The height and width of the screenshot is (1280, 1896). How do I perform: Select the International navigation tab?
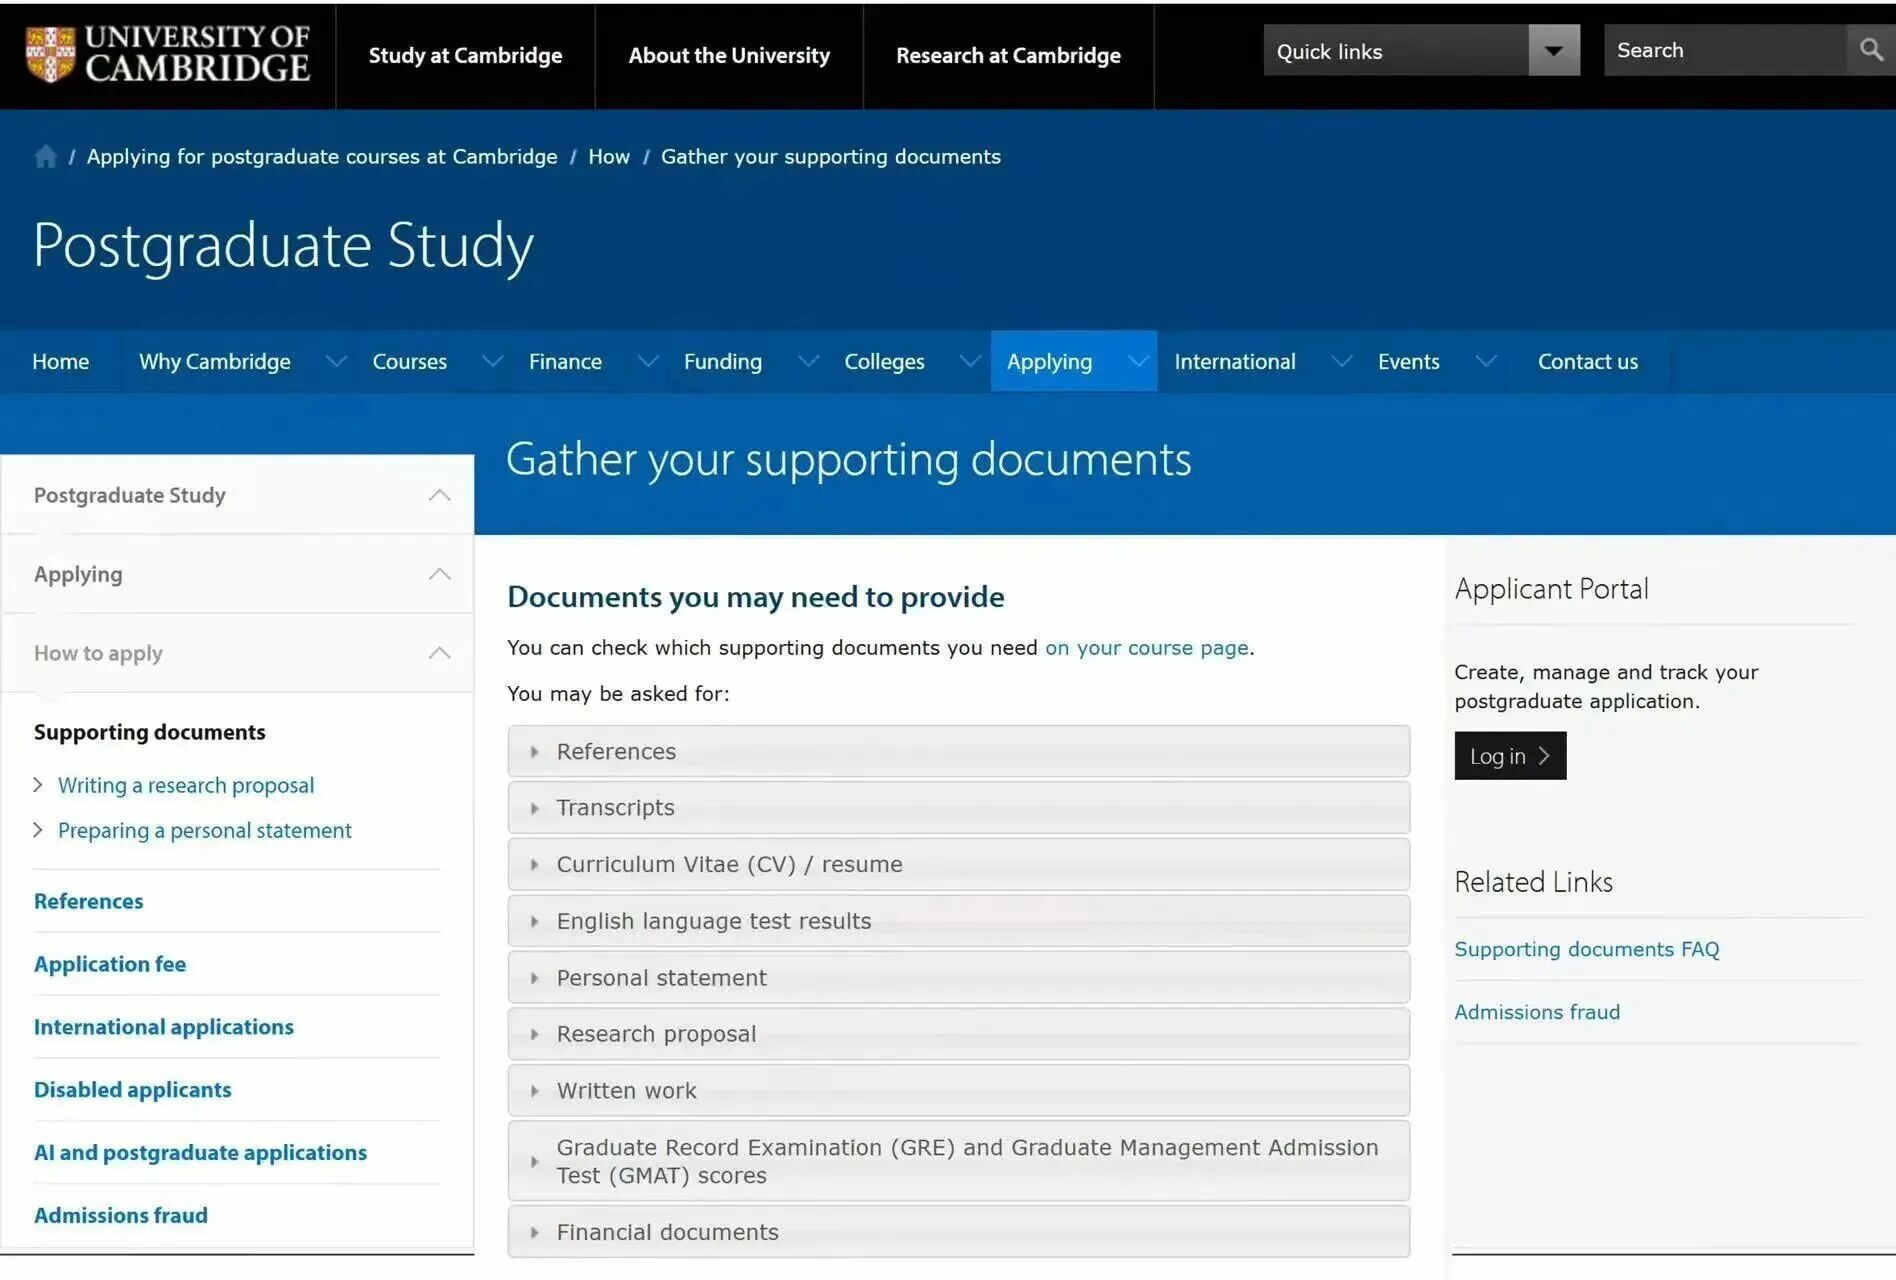[x=1235, y=361]
